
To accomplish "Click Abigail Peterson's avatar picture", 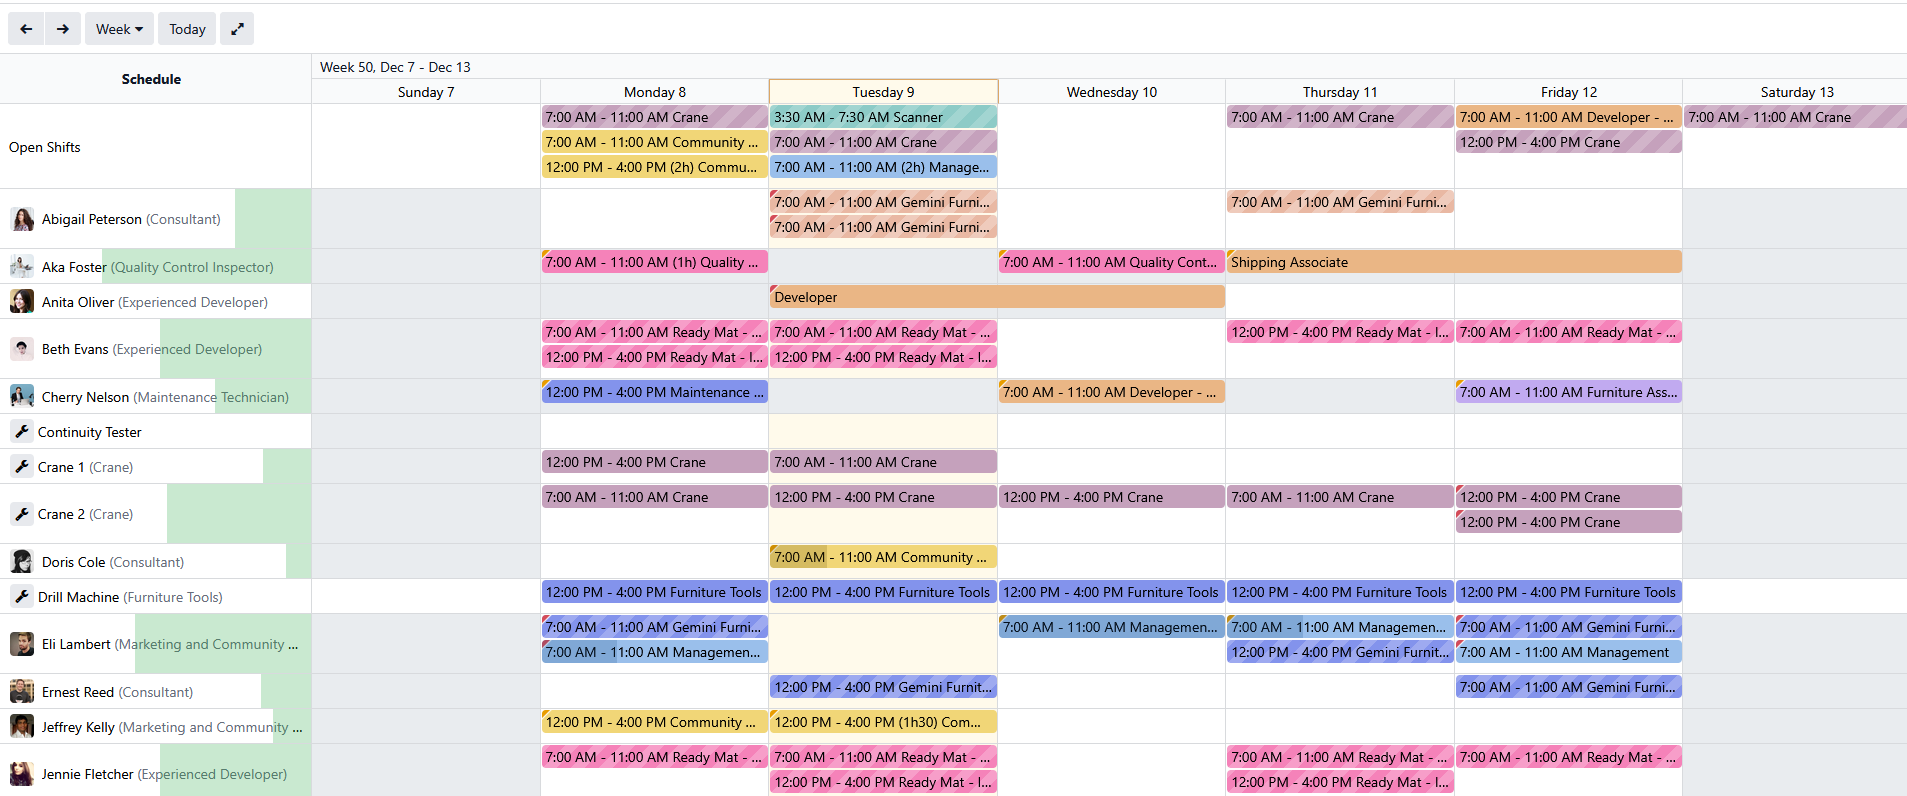I will (22, 219).
